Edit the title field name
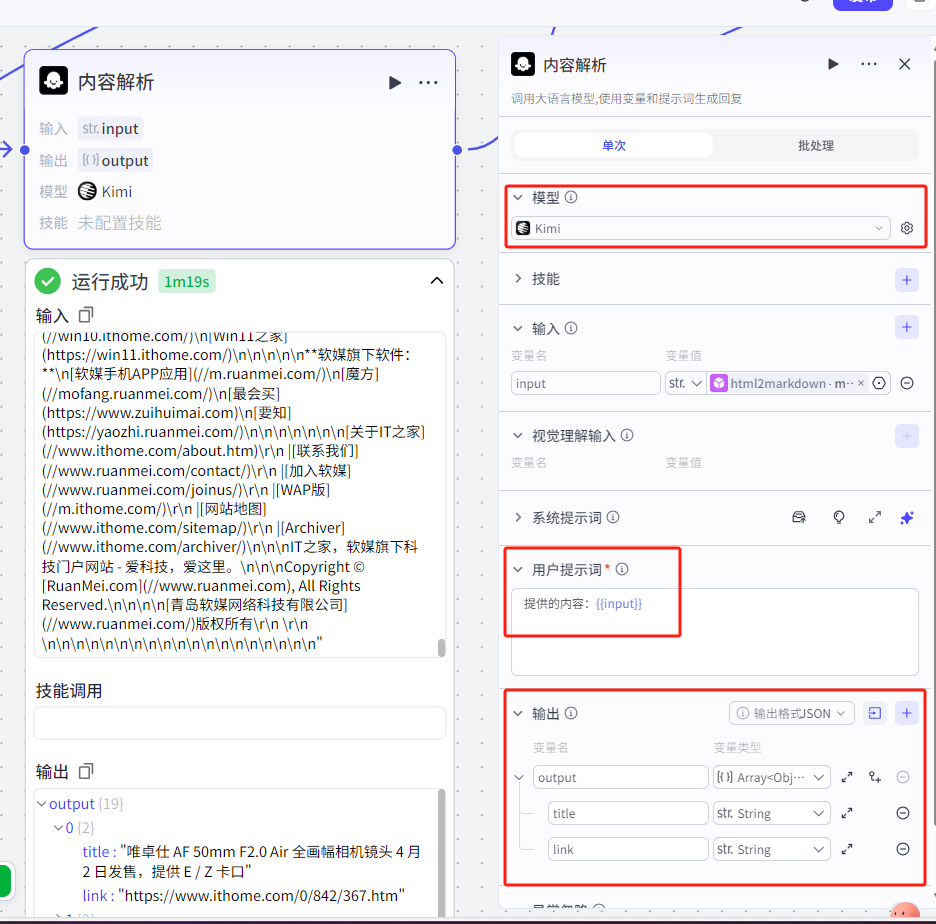The image size is (936, 924). (628, 813)
